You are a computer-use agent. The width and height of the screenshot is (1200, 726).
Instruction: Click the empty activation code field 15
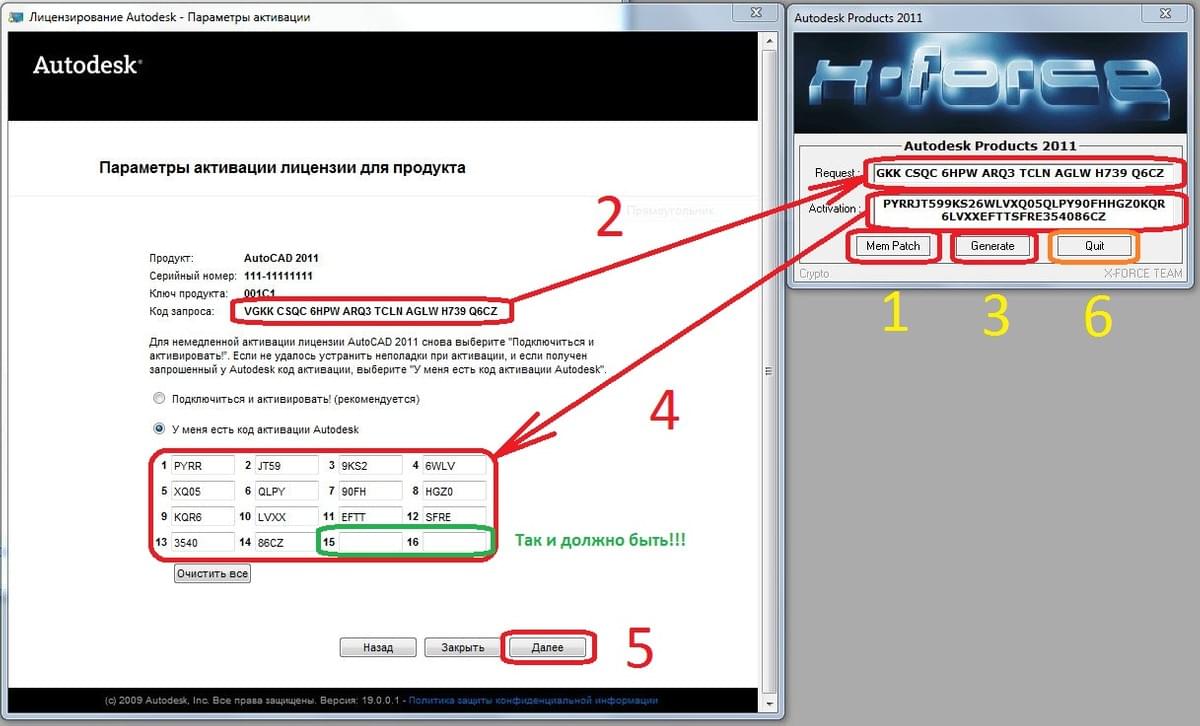pyautogui.click(x=369, y=542)
